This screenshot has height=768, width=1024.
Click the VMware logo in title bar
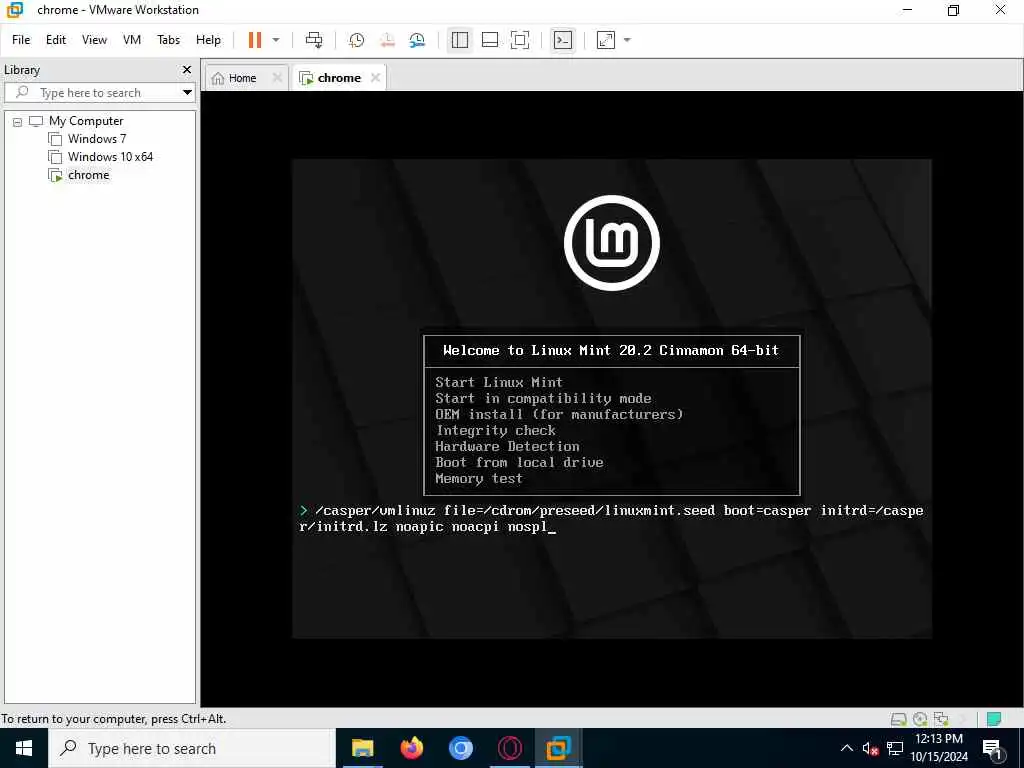pos(14,10)
